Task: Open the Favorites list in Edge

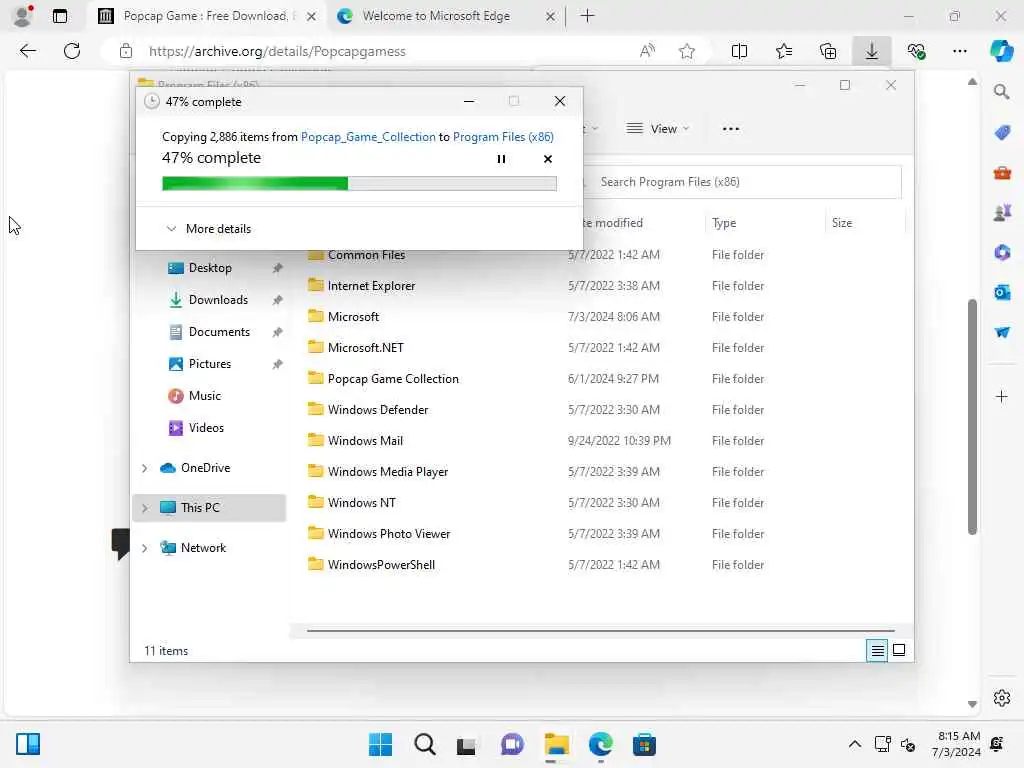Action: (x=784, y=51)
